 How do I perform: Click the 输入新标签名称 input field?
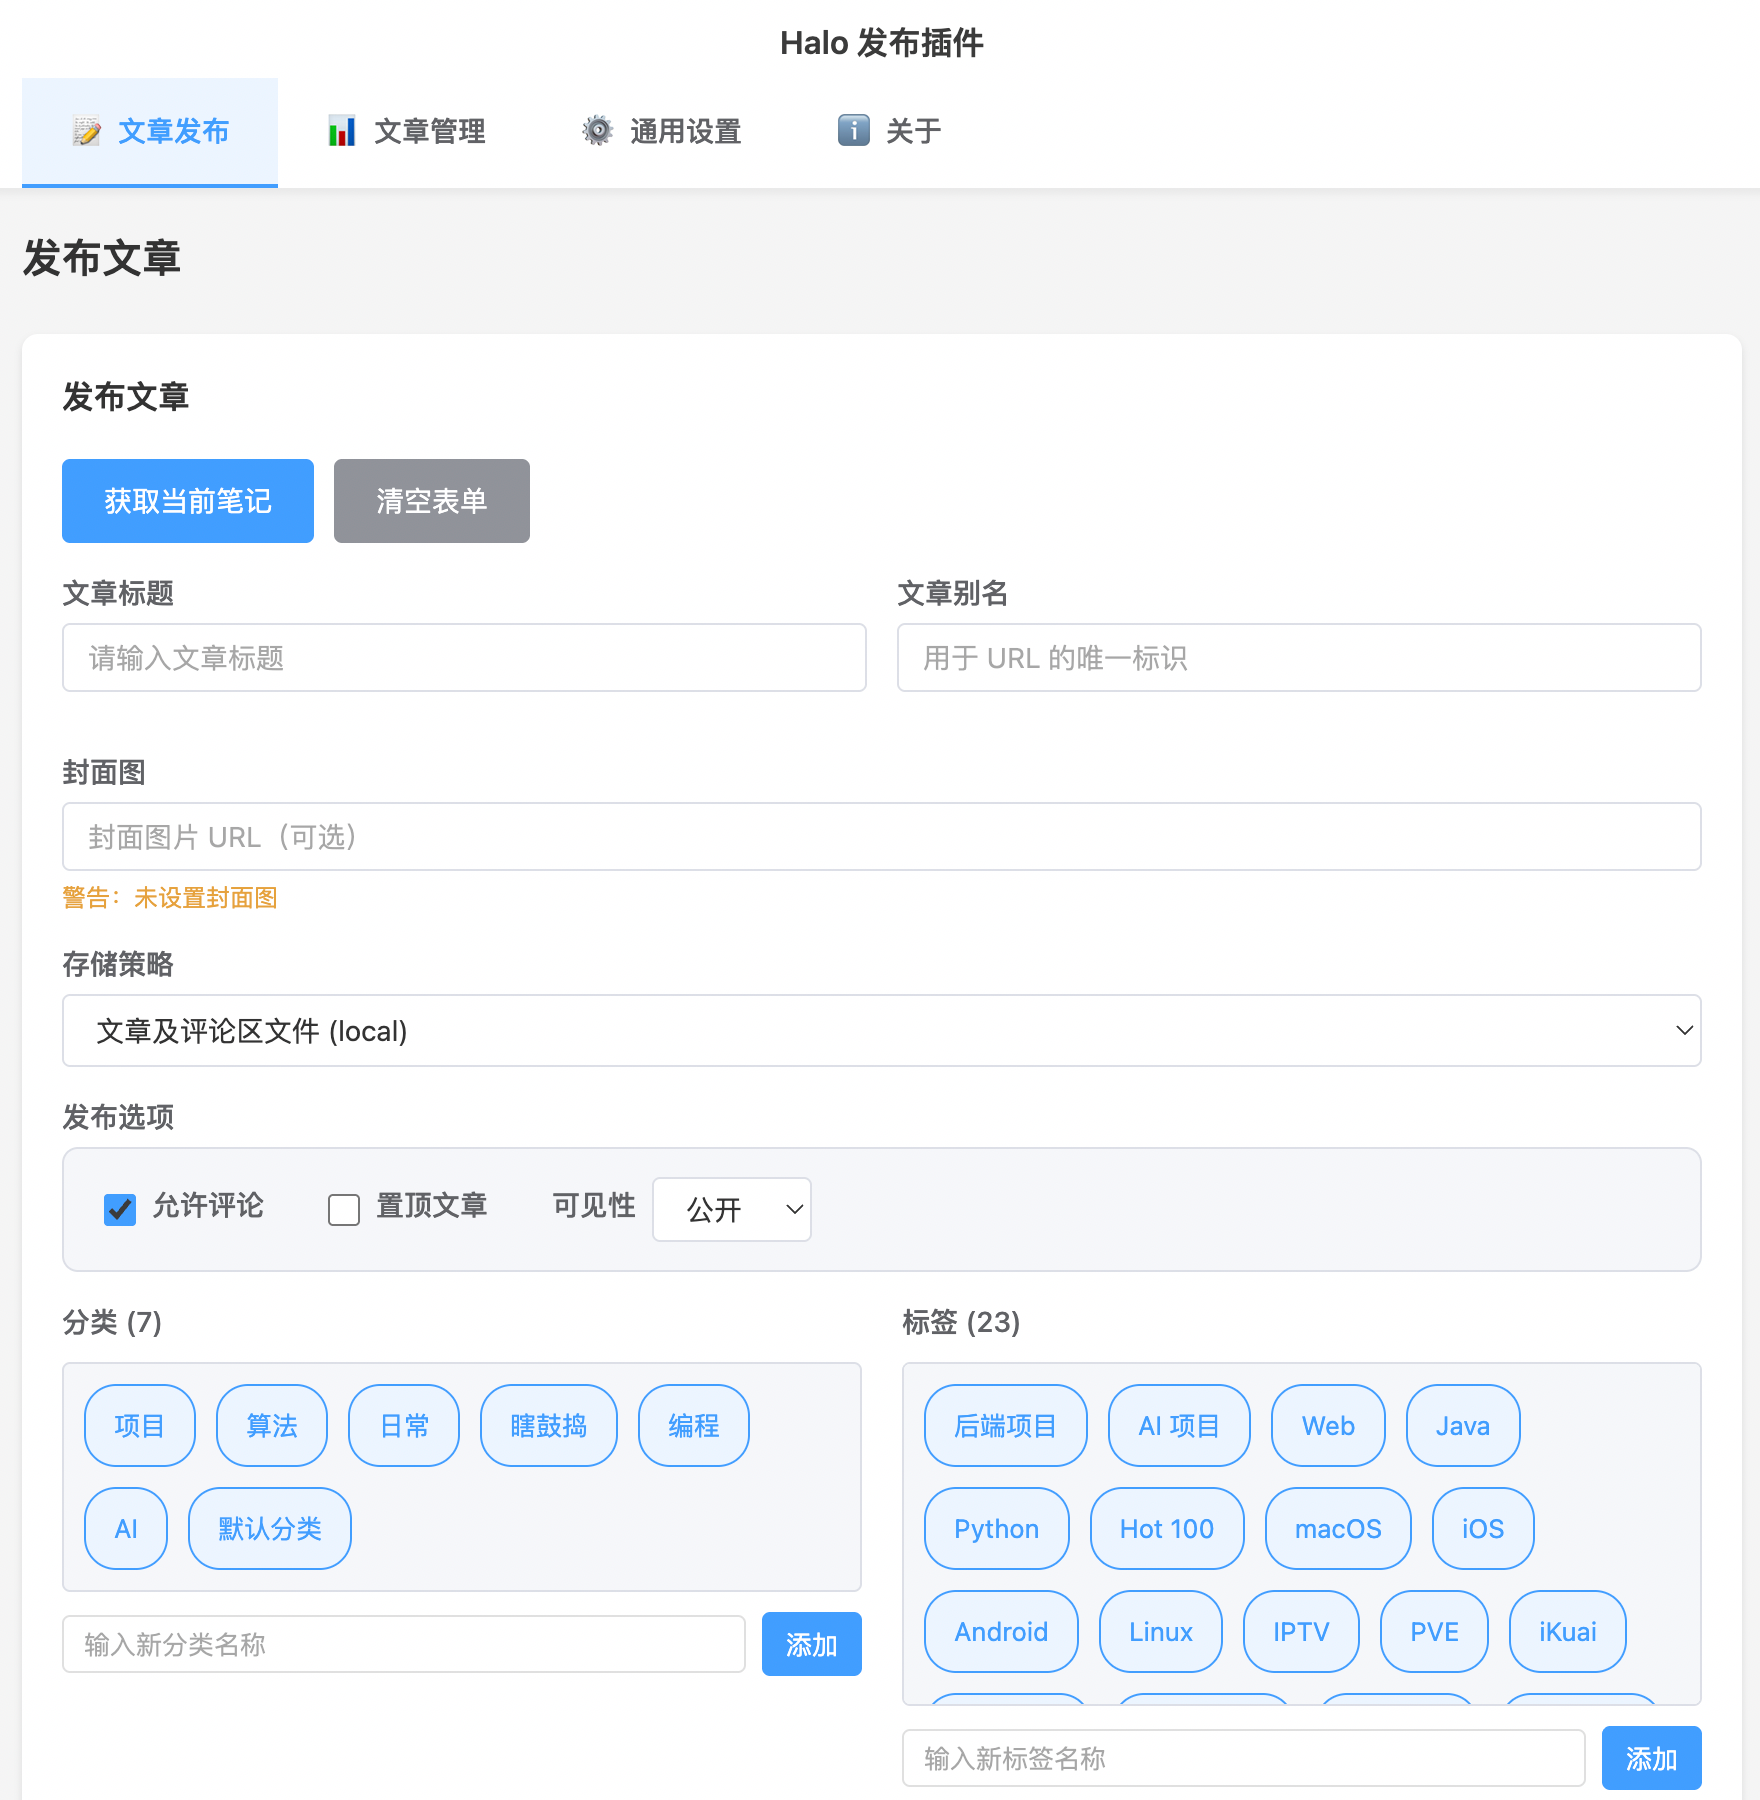(x=1244, y=1758)
